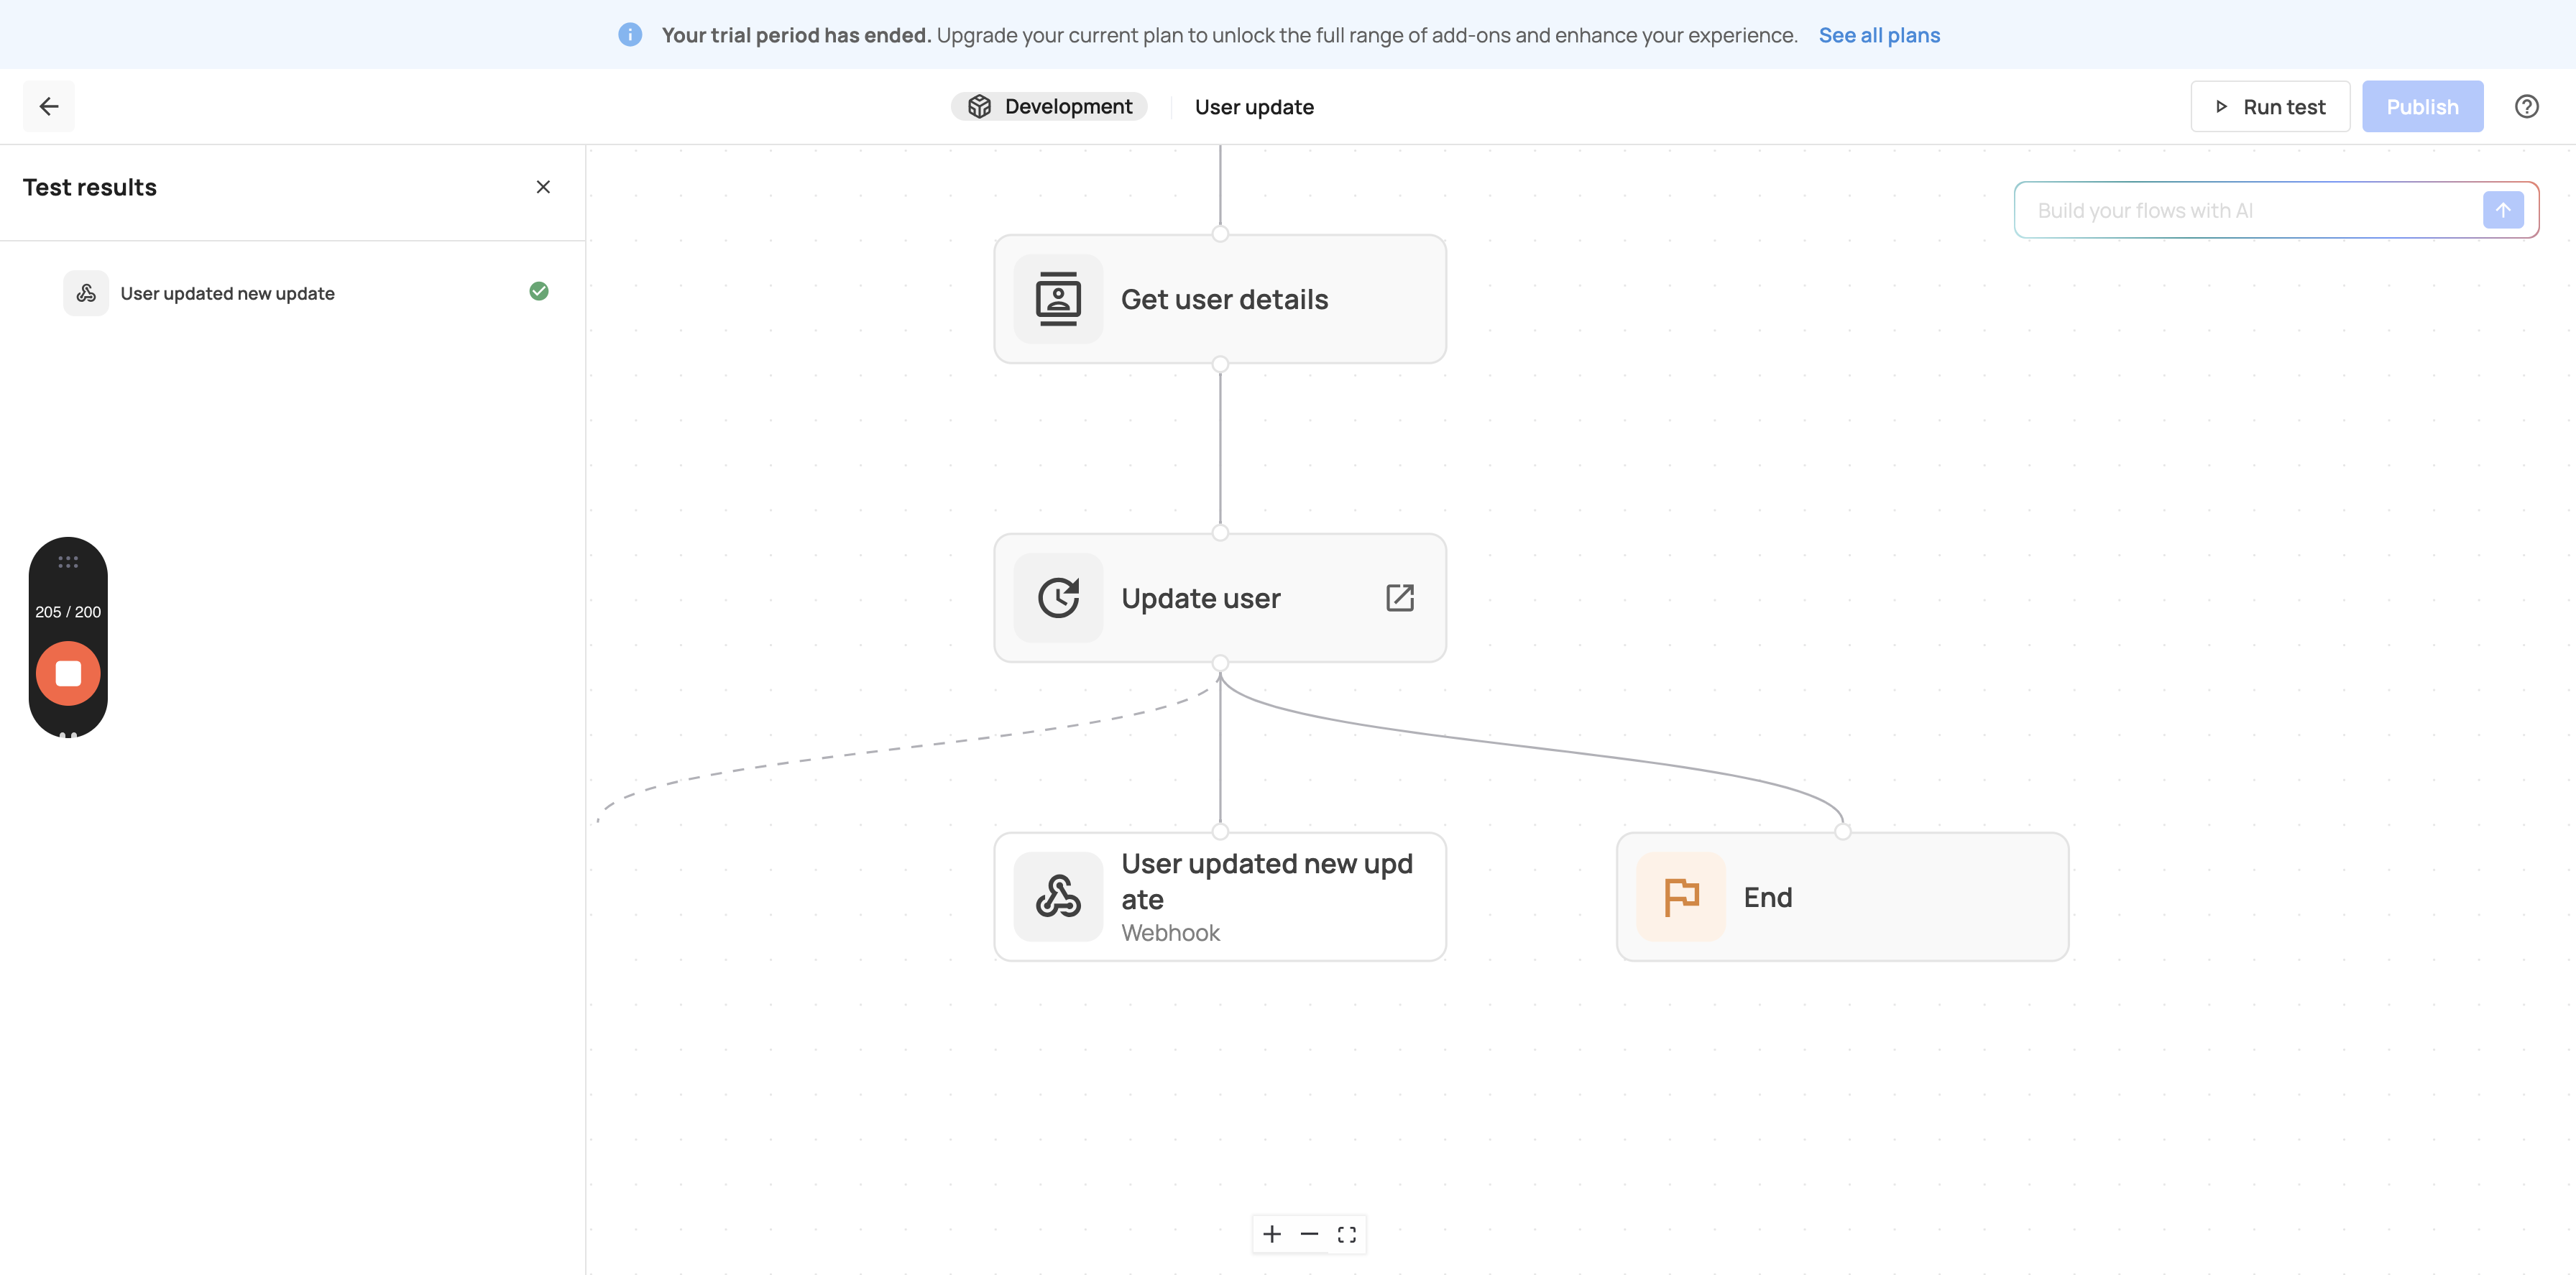Submit AI prompt with arrow button
The width and height of the screenshot is (2576, 1275).
point(2502,210)
